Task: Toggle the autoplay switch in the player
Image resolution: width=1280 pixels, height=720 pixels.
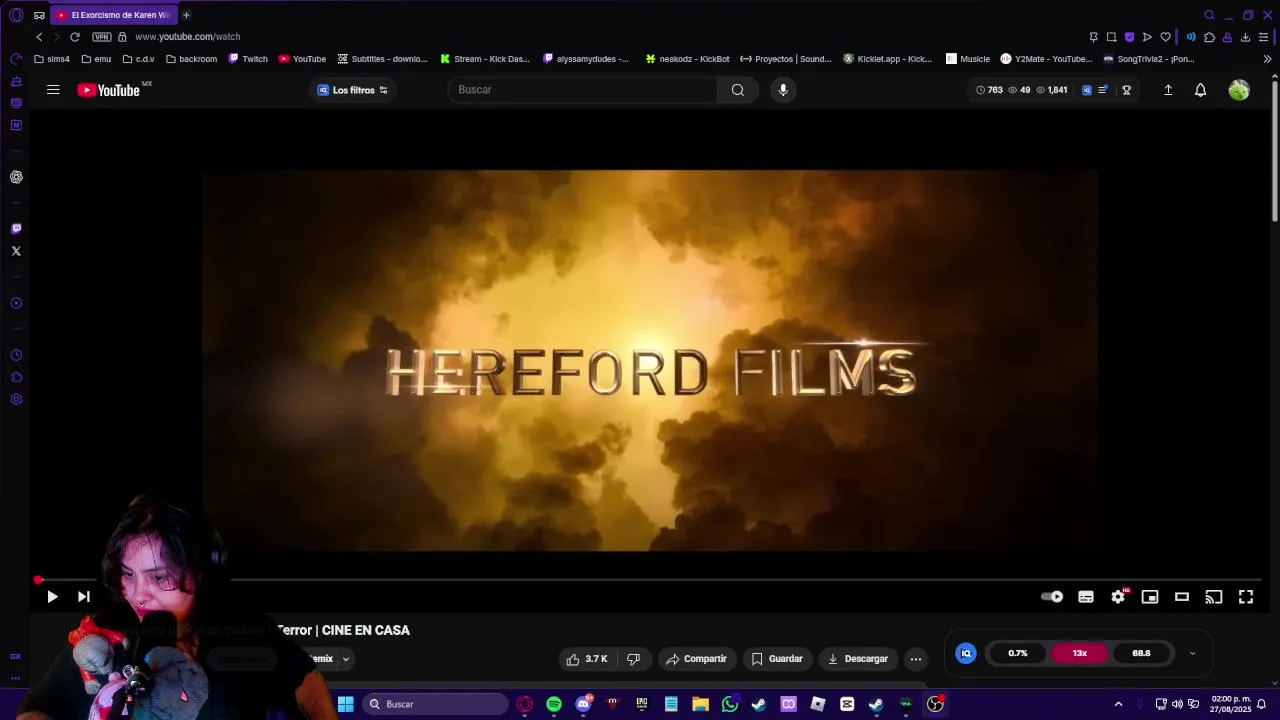Action: coord(1052,597)
